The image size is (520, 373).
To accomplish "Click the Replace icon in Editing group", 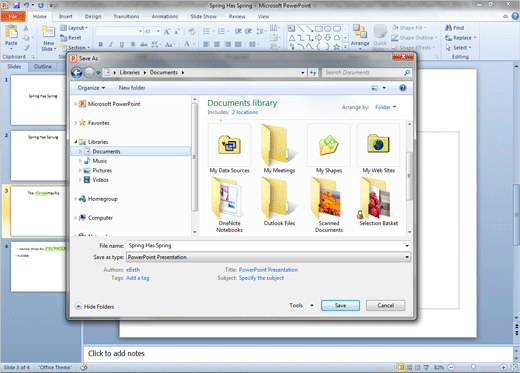I will (448, 38).
